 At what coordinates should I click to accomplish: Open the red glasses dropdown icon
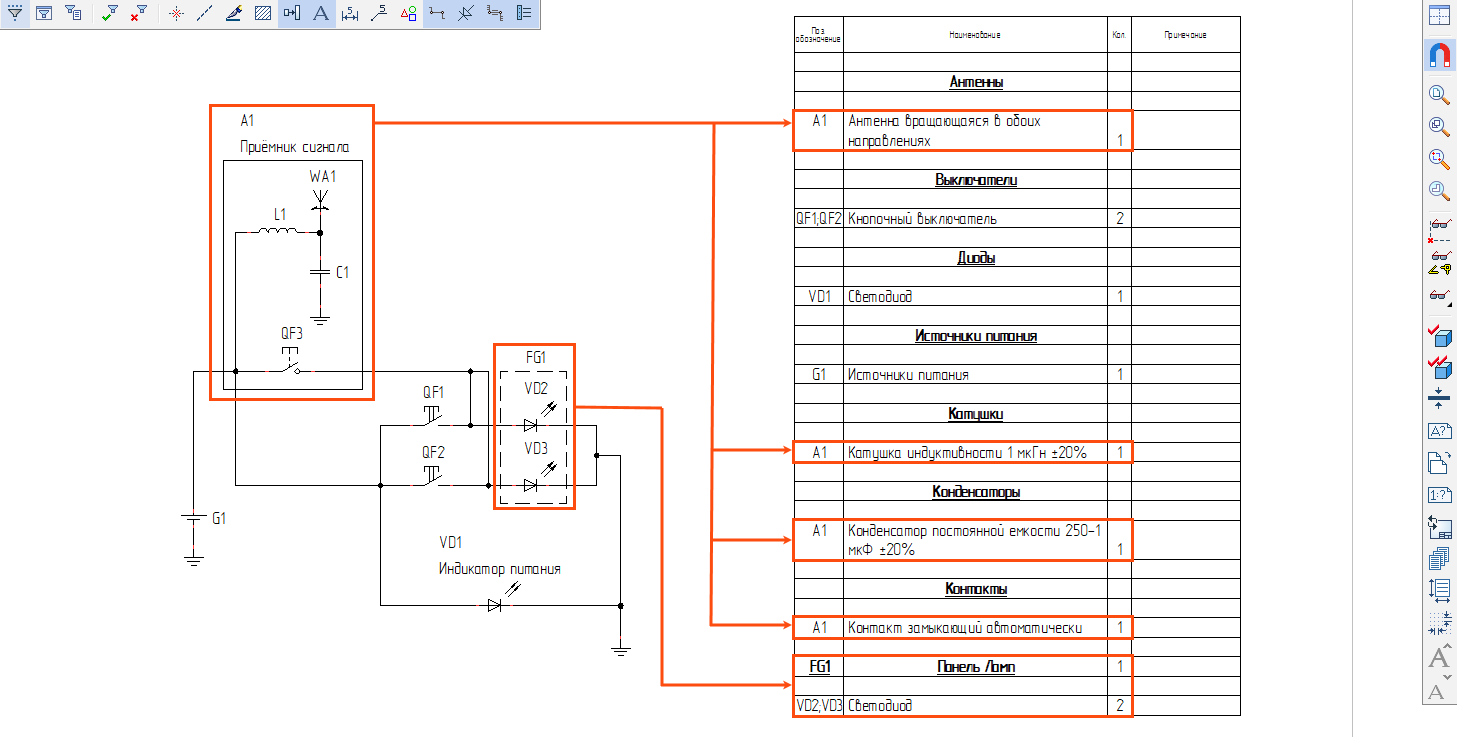coord(1438,295)
